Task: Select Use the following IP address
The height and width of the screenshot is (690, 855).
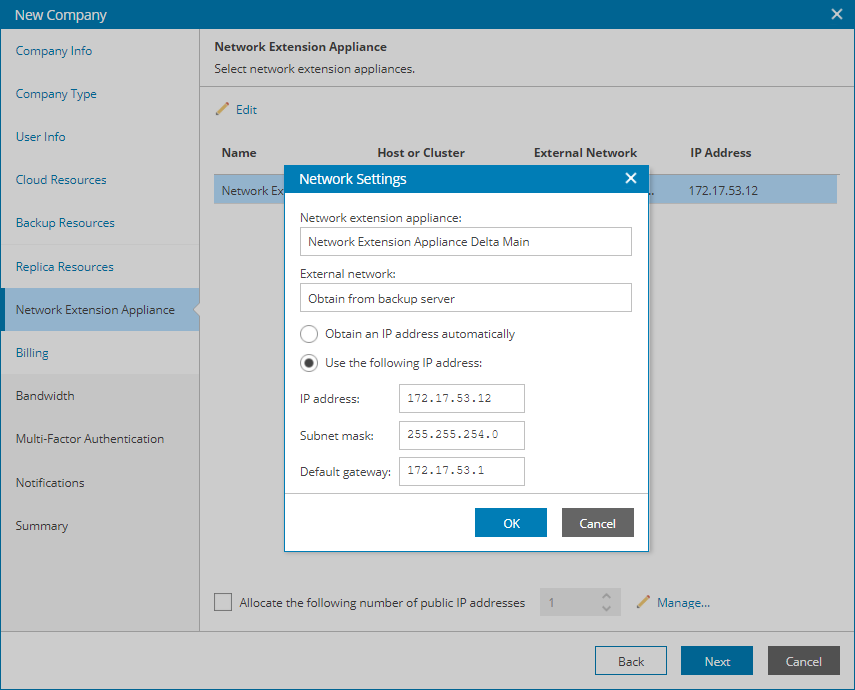Action: (309, 362)
